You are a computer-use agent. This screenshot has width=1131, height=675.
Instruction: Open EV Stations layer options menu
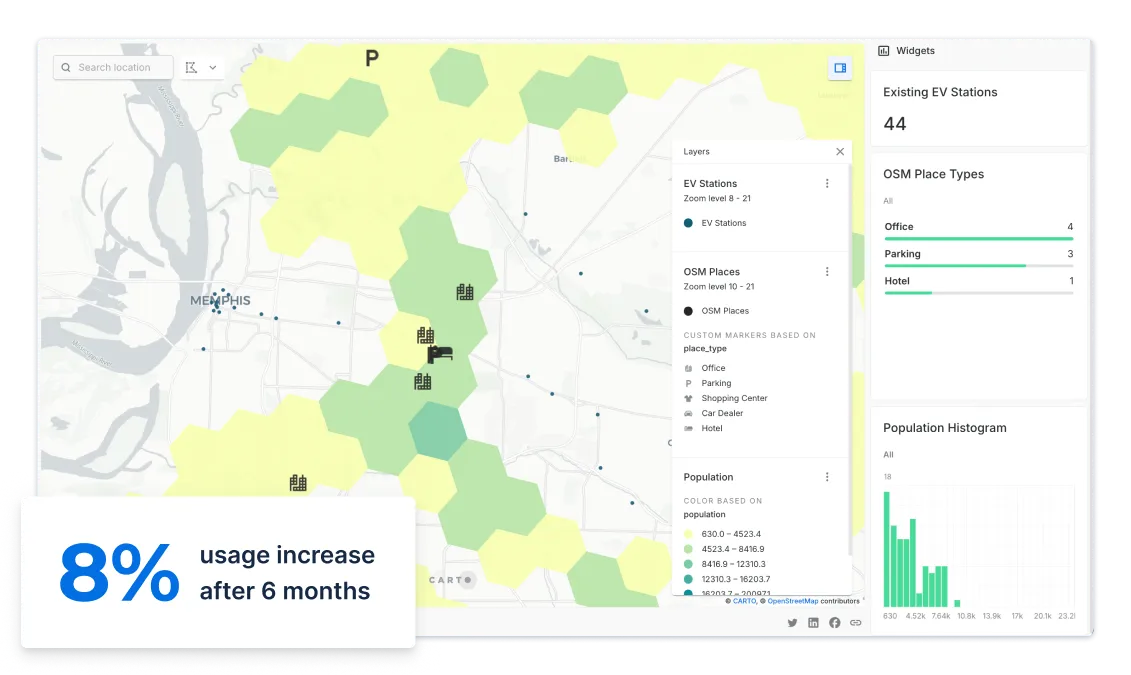click(x=827, y=184)
